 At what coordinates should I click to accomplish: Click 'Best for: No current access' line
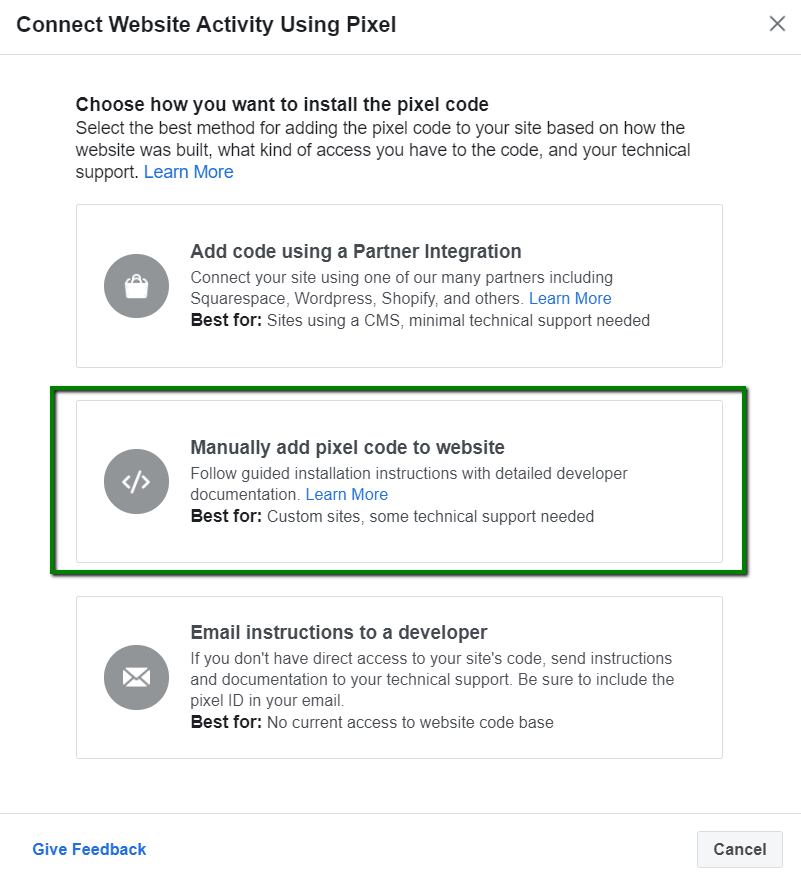[x=372, y=722]
